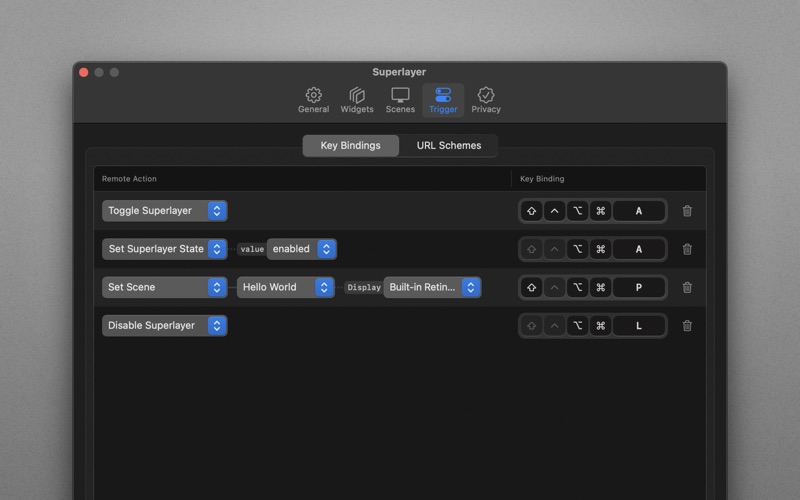
Task: Switch to the URL Schemes tab
Action: click(x=448, y=146)
